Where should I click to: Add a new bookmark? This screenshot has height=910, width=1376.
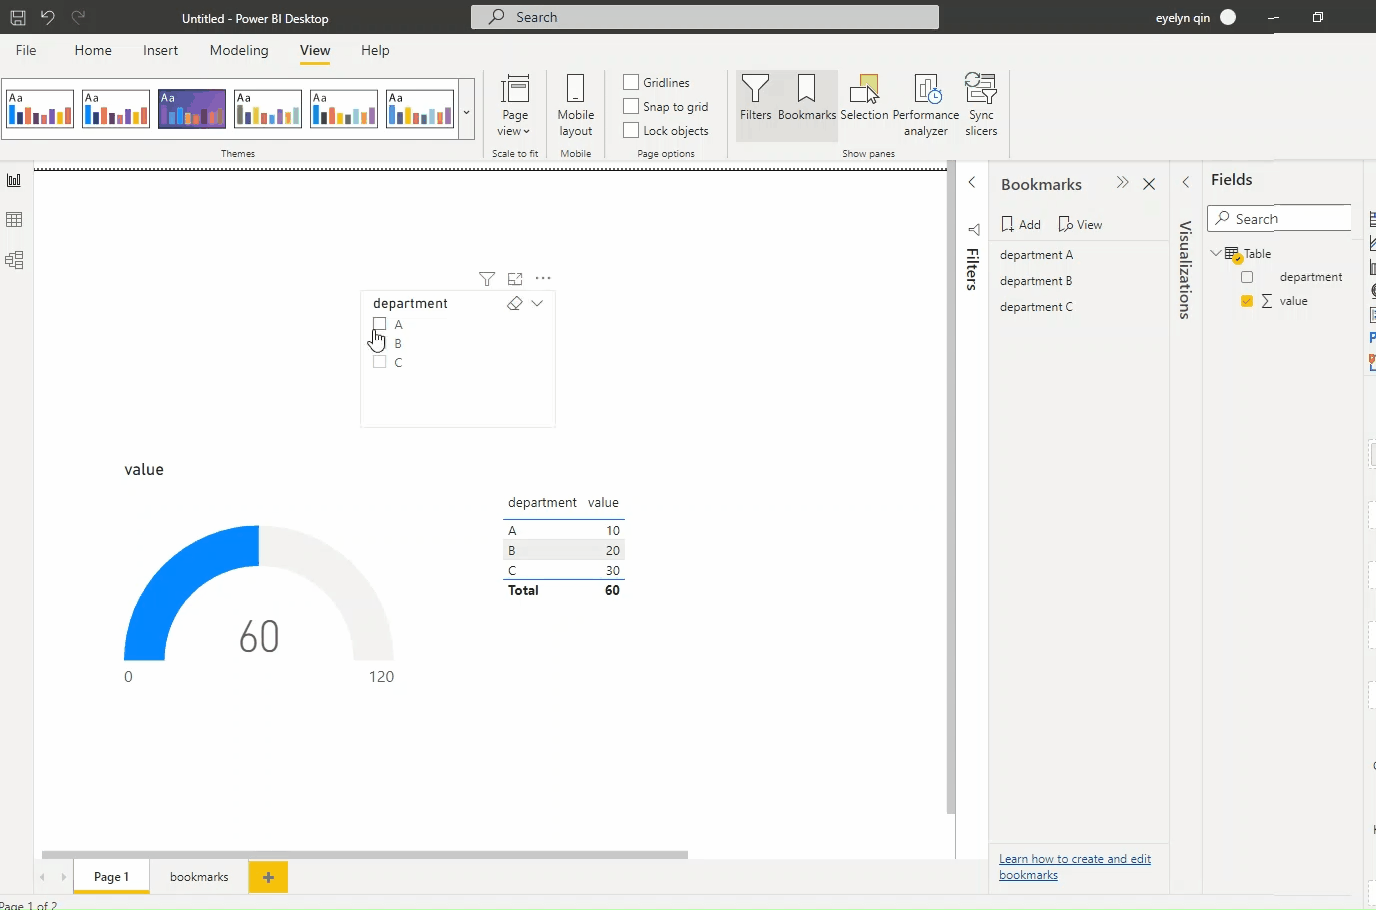coord(1021,224)
